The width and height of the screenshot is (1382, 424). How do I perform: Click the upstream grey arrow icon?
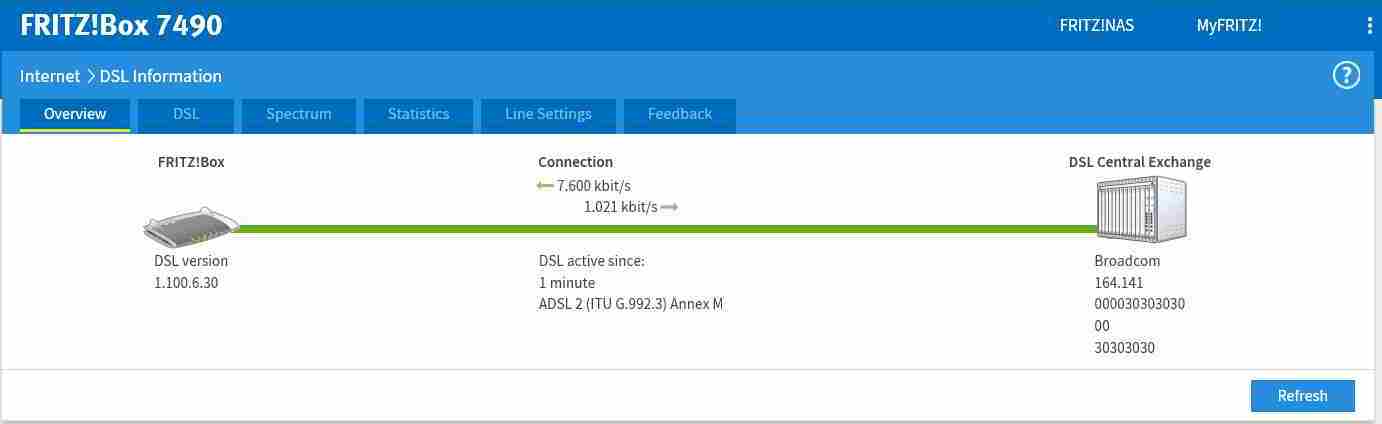pyautogui.click(x=670, y=207)
